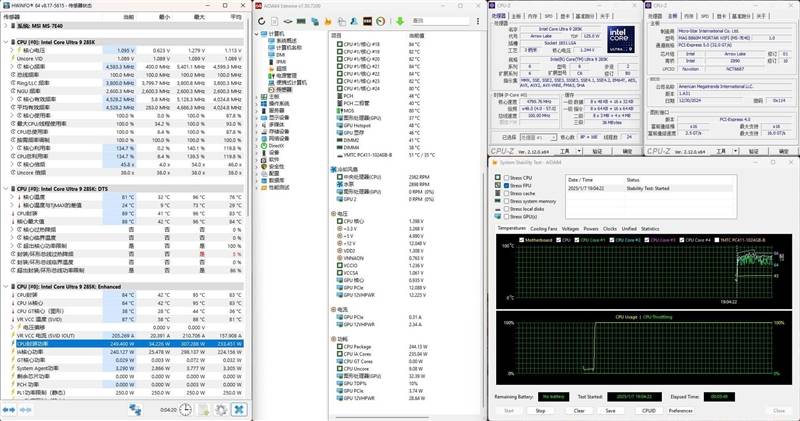This screenshot has height=421, width=800.
Task: Expand the 性能测试 node in AIDA64 tree
Action: point(257,188)
